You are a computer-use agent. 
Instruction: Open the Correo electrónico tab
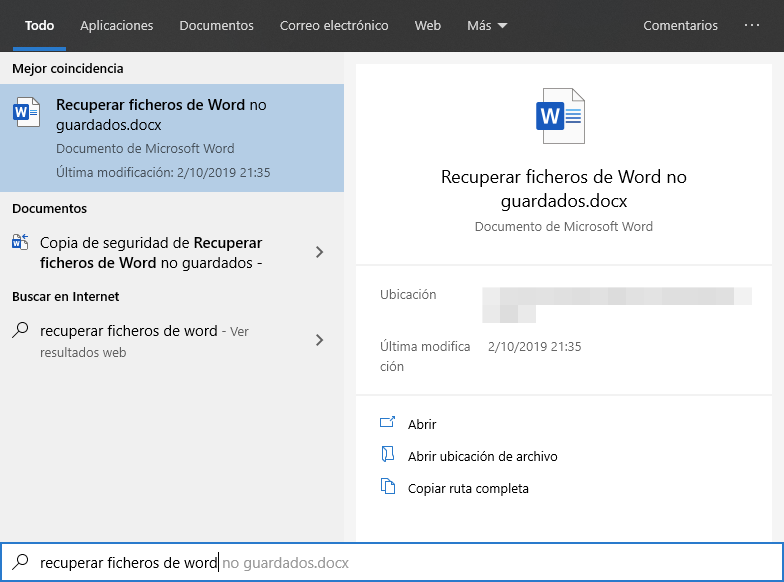(x=334, y=26)
